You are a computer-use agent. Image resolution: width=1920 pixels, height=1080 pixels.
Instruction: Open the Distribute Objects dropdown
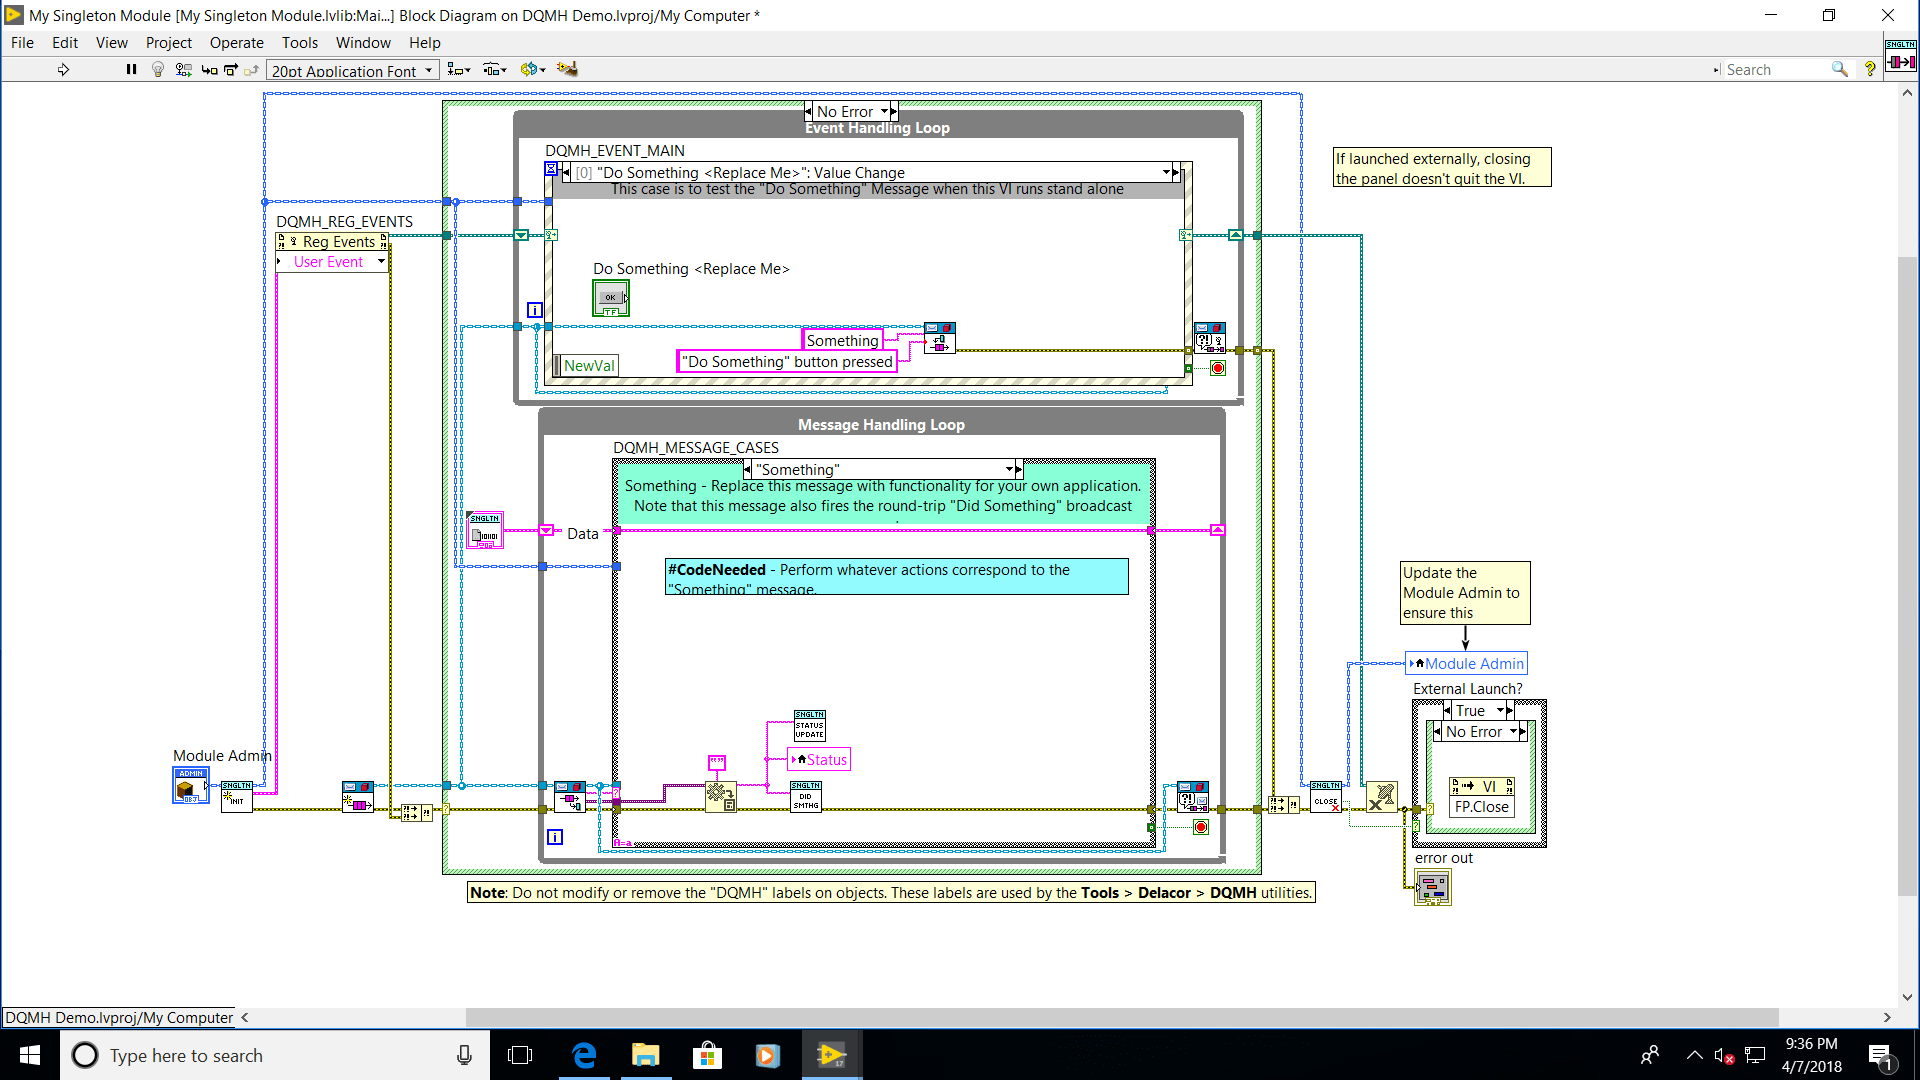point(494,69)
